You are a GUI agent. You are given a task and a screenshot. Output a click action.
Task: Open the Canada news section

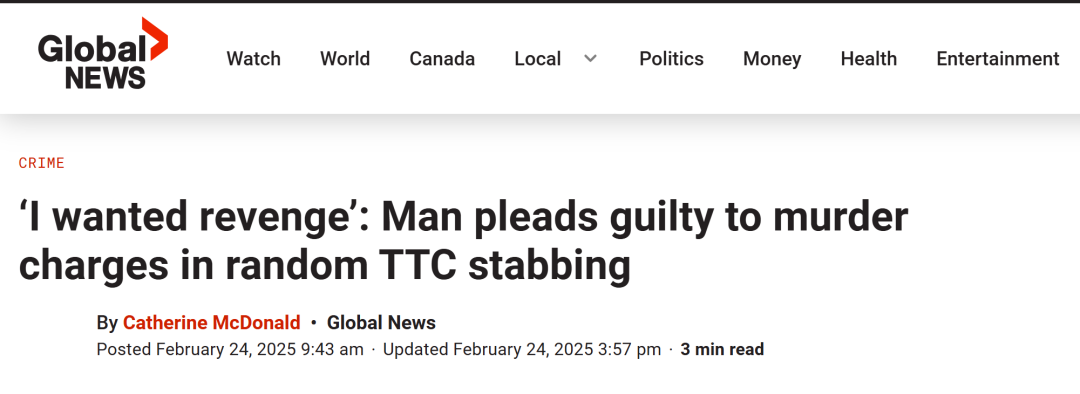pos(442,59)
